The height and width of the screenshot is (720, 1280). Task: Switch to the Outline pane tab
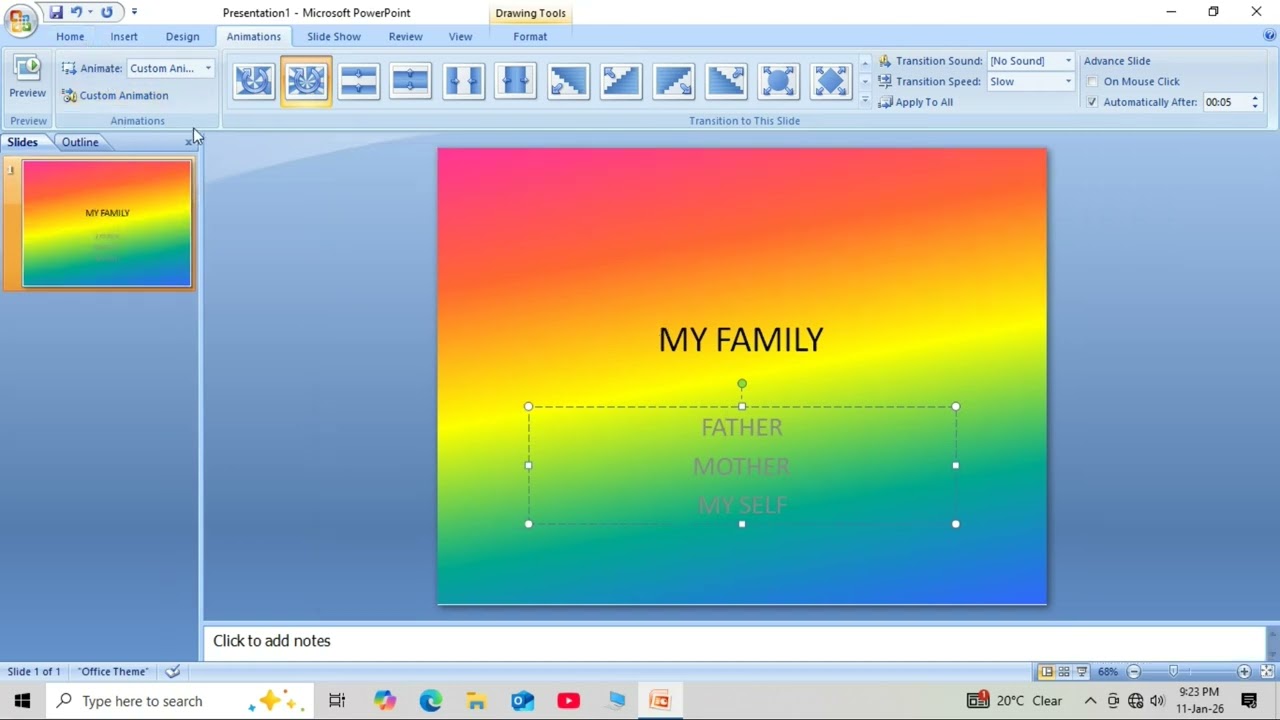point(80,142)
